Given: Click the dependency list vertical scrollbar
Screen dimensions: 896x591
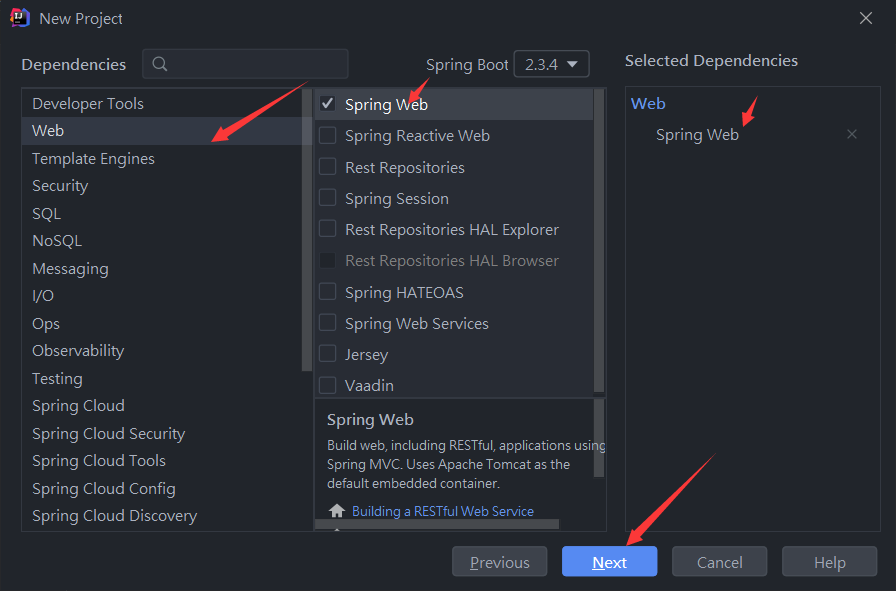Looking at the screenshot, I should coord(599,240).
